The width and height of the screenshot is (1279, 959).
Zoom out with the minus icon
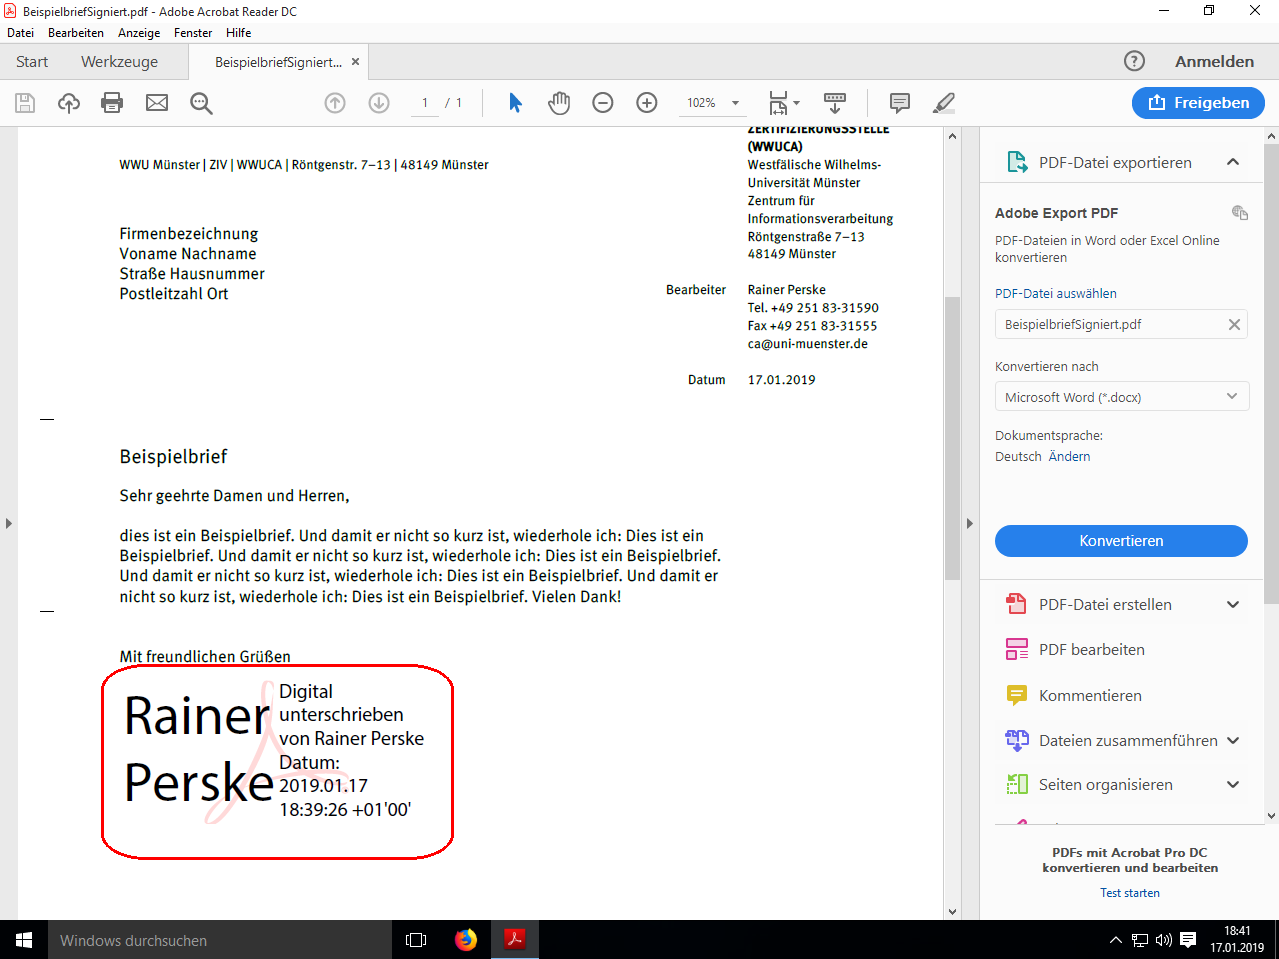coord(603,103)
